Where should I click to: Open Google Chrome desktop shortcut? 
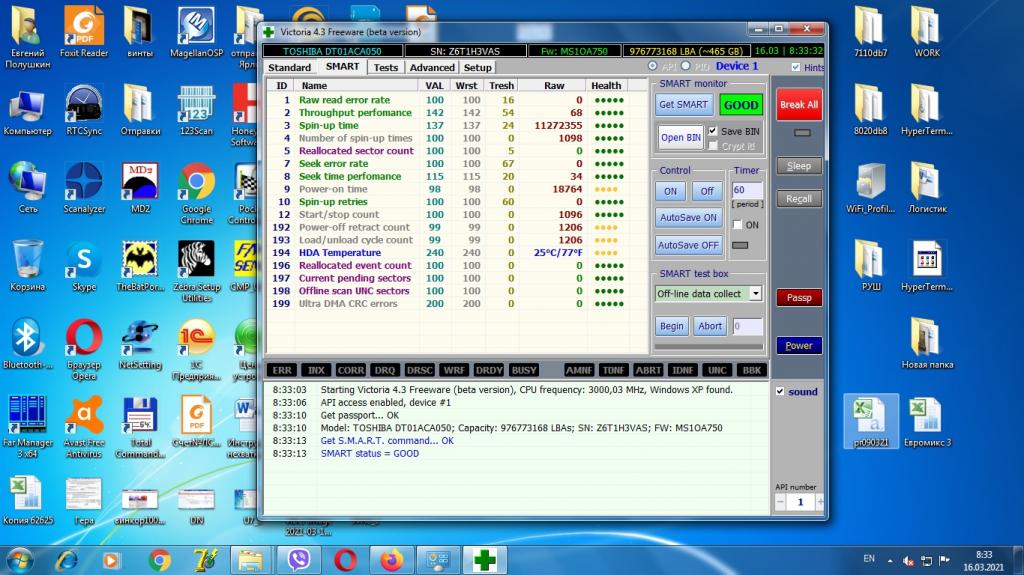click(196, 193)
